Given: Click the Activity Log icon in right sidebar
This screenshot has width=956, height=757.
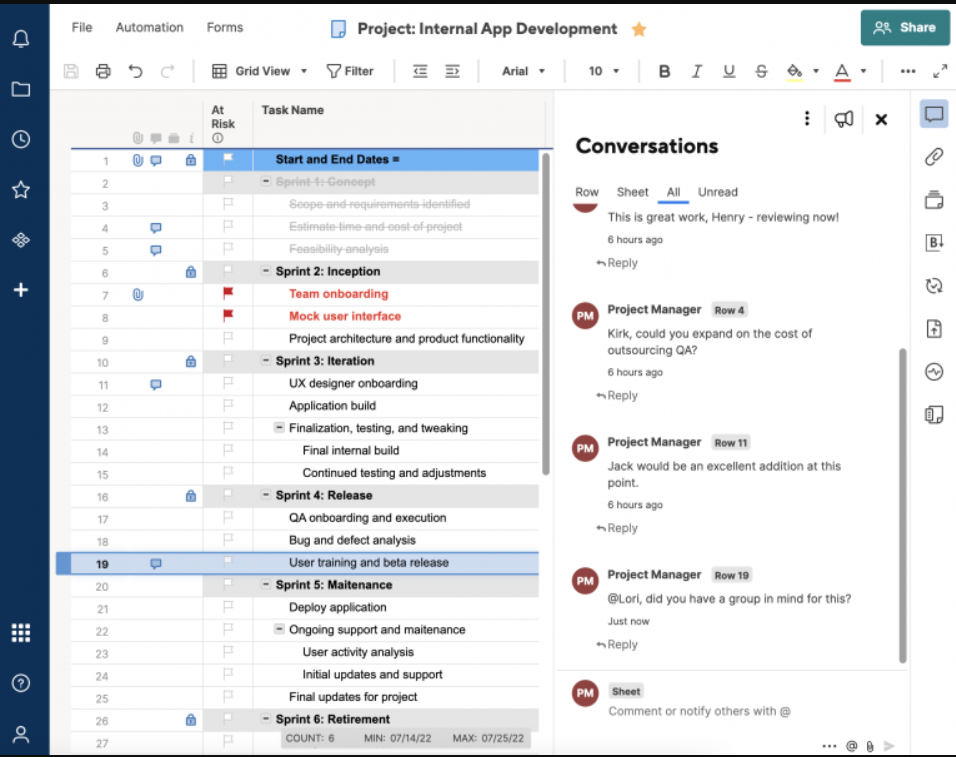Looking at the screenshot, I should (x=934, y=372).
